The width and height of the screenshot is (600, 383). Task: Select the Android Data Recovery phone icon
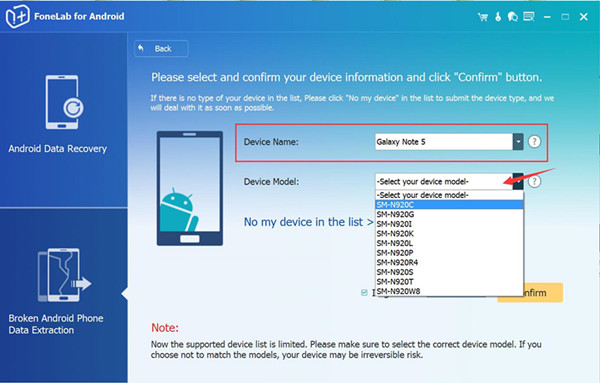click(63, 102)
